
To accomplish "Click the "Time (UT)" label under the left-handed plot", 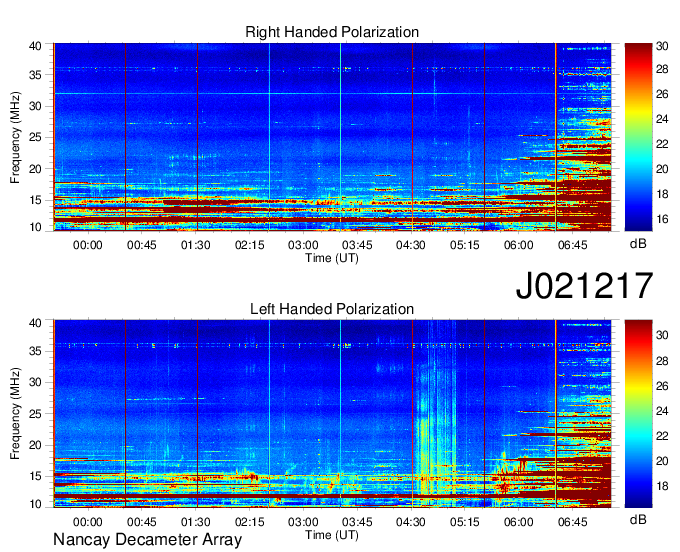I will [332, 535].
